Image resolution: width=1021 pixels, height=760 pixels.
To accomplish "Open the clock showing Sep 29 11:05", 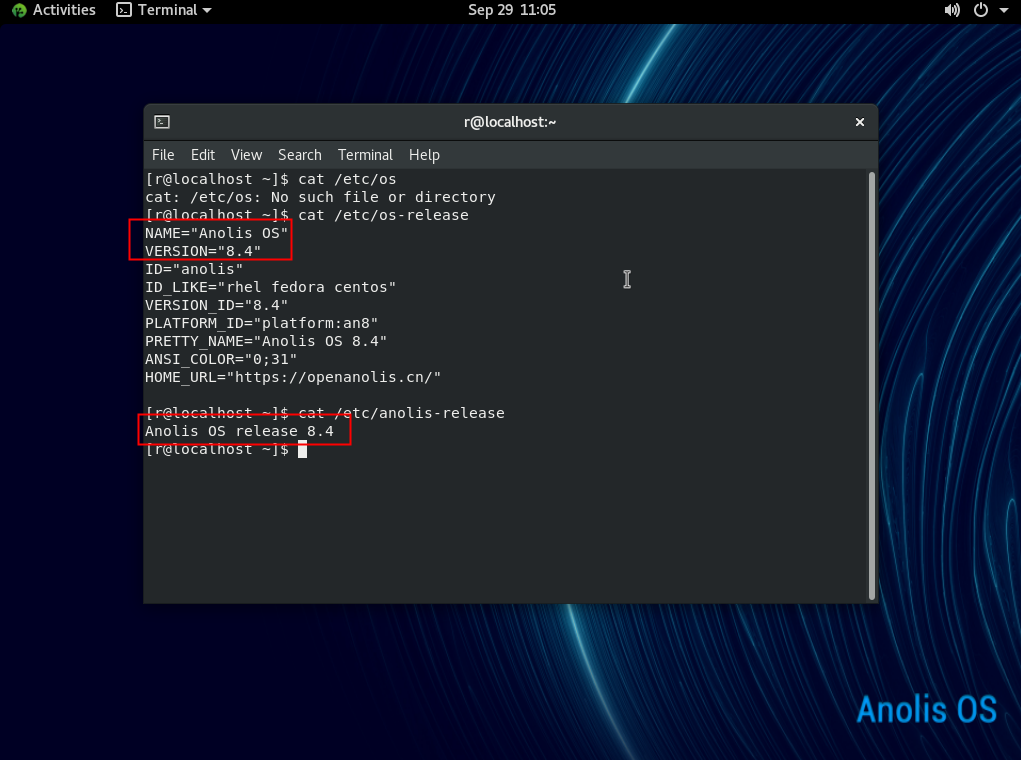I will click(x=511, y=10).
